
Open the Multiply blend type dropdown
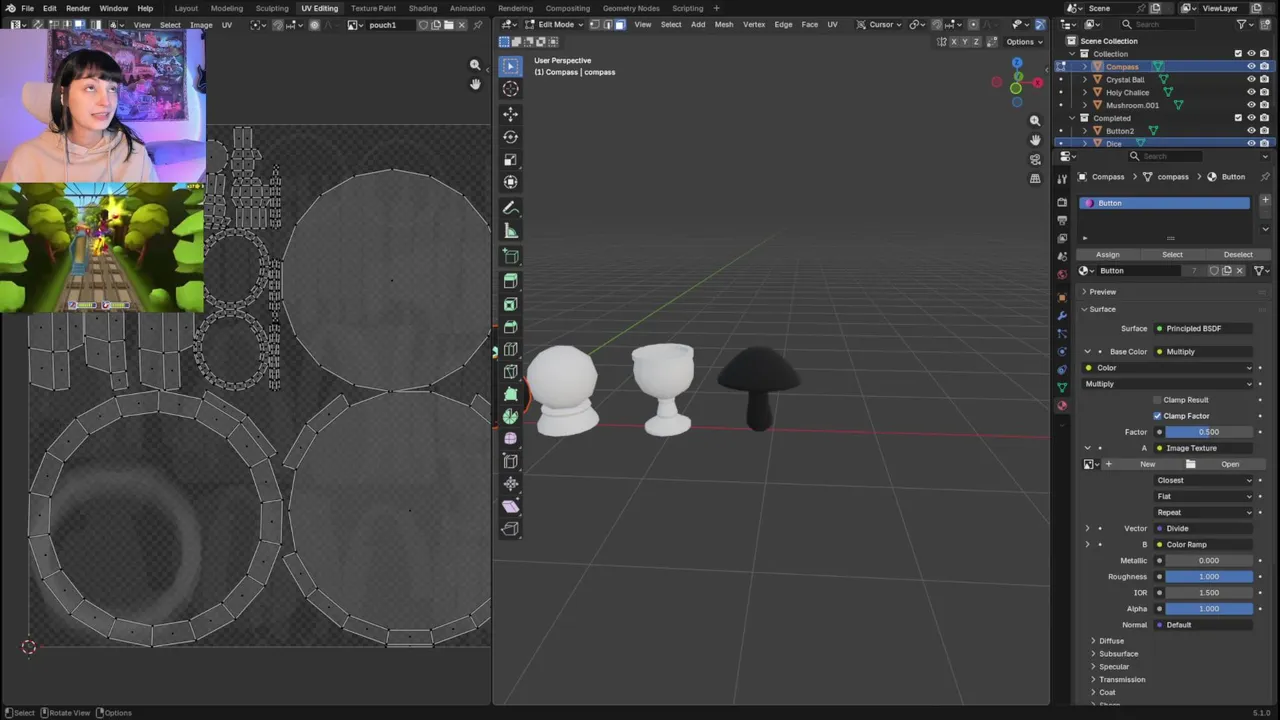(x=1166, y=384)
